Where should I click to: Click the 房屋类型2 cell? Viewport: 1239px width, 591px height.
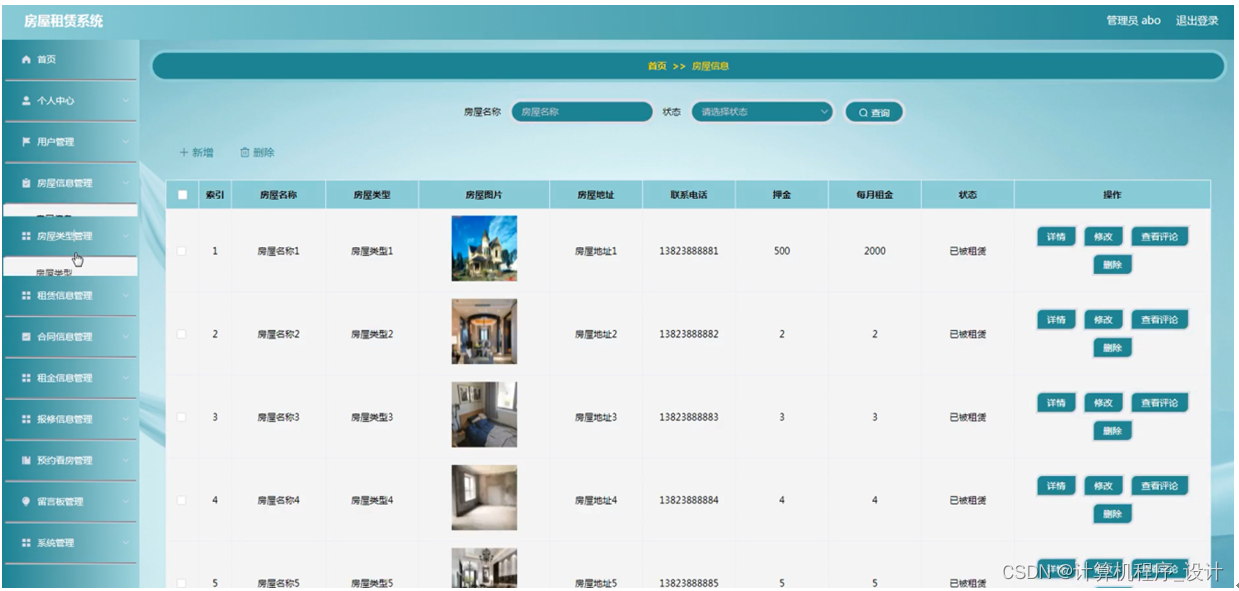pos(372,334)
